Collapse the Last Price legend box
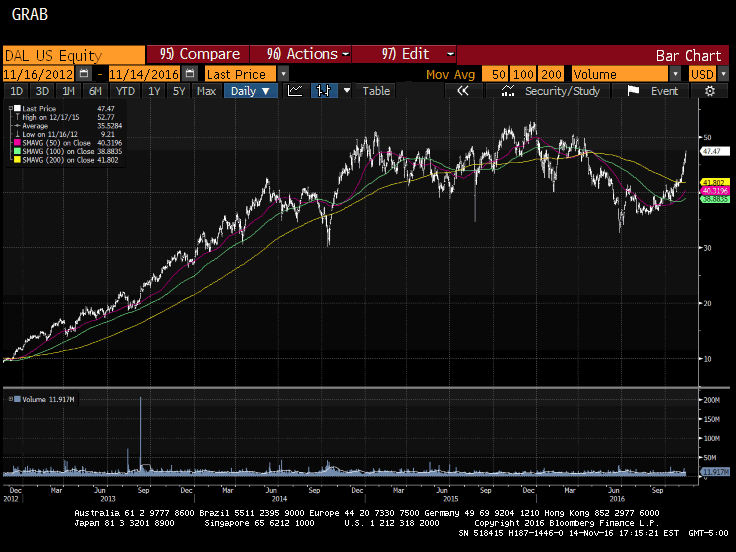 point(10,108)
